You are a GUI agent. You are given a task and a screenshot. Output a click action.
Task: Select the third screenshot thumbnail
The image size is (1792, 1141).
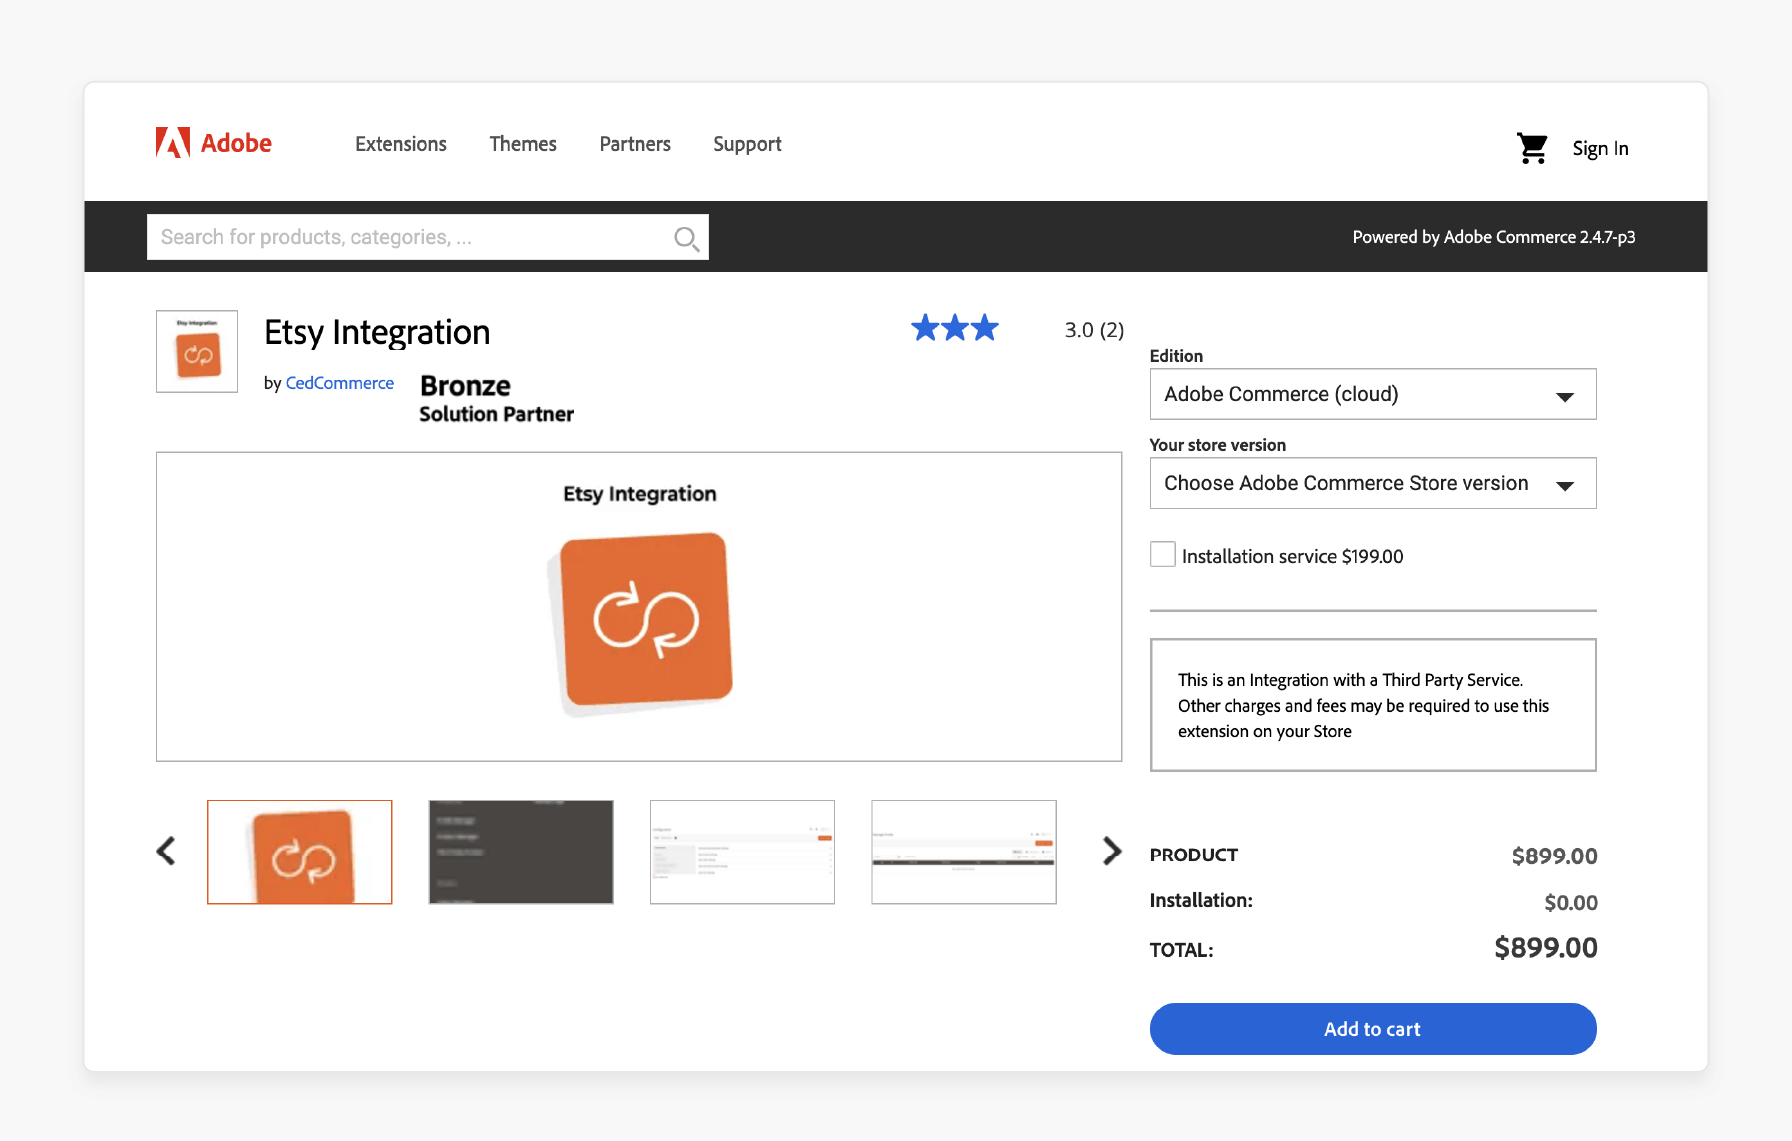pyautogui.click(x=742, y=852)
